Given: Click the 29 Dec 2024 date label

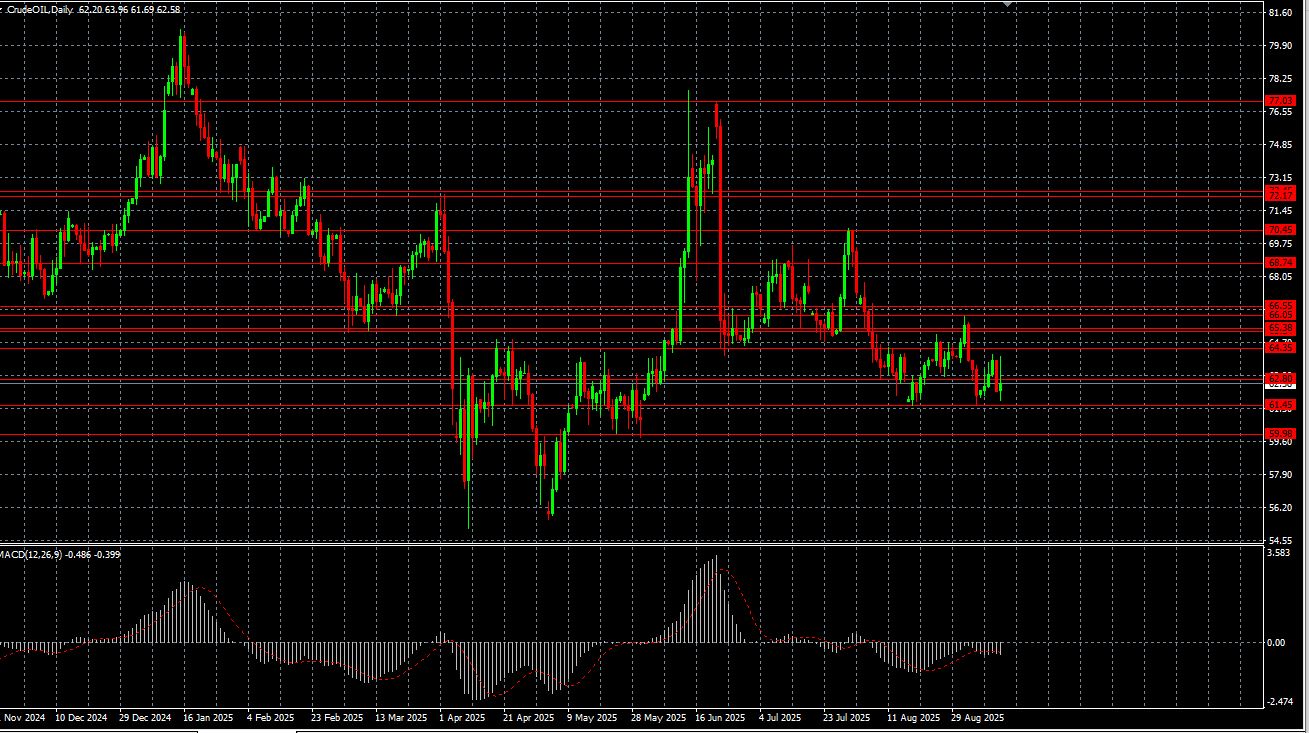Looking at the screenshot, I should [x=144, y=718].
